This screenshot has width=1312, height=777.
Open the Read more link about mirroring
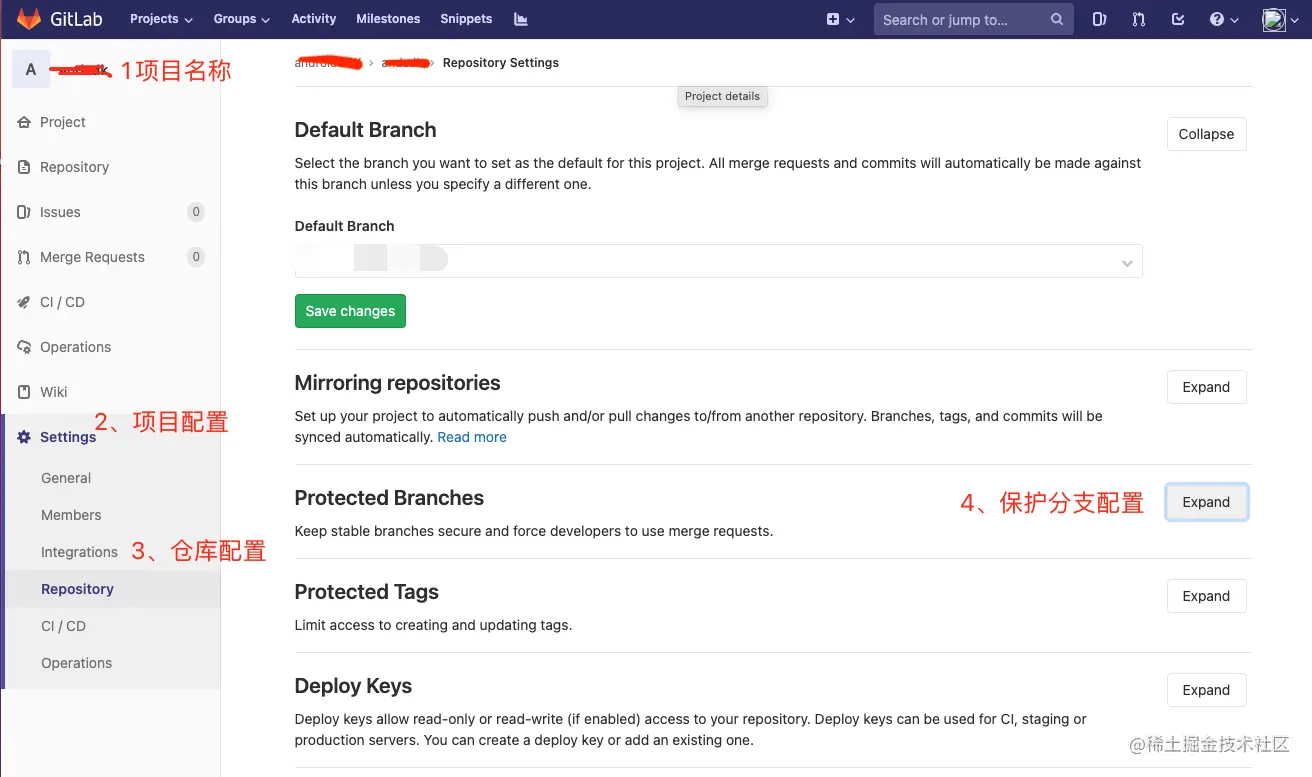(472, 437)
